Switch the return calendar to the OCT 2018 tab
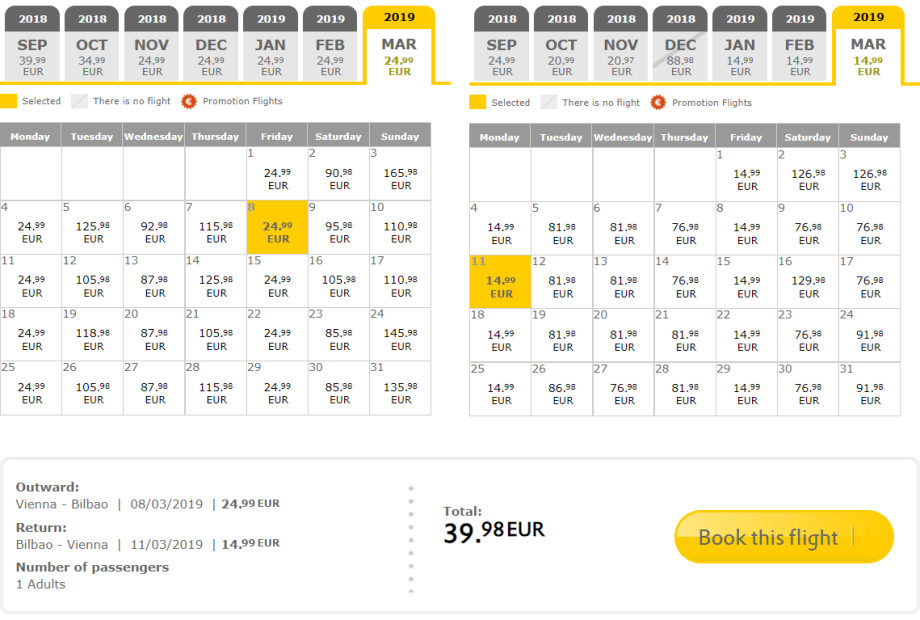Screen dimensions: 920x620 [561, 45]
